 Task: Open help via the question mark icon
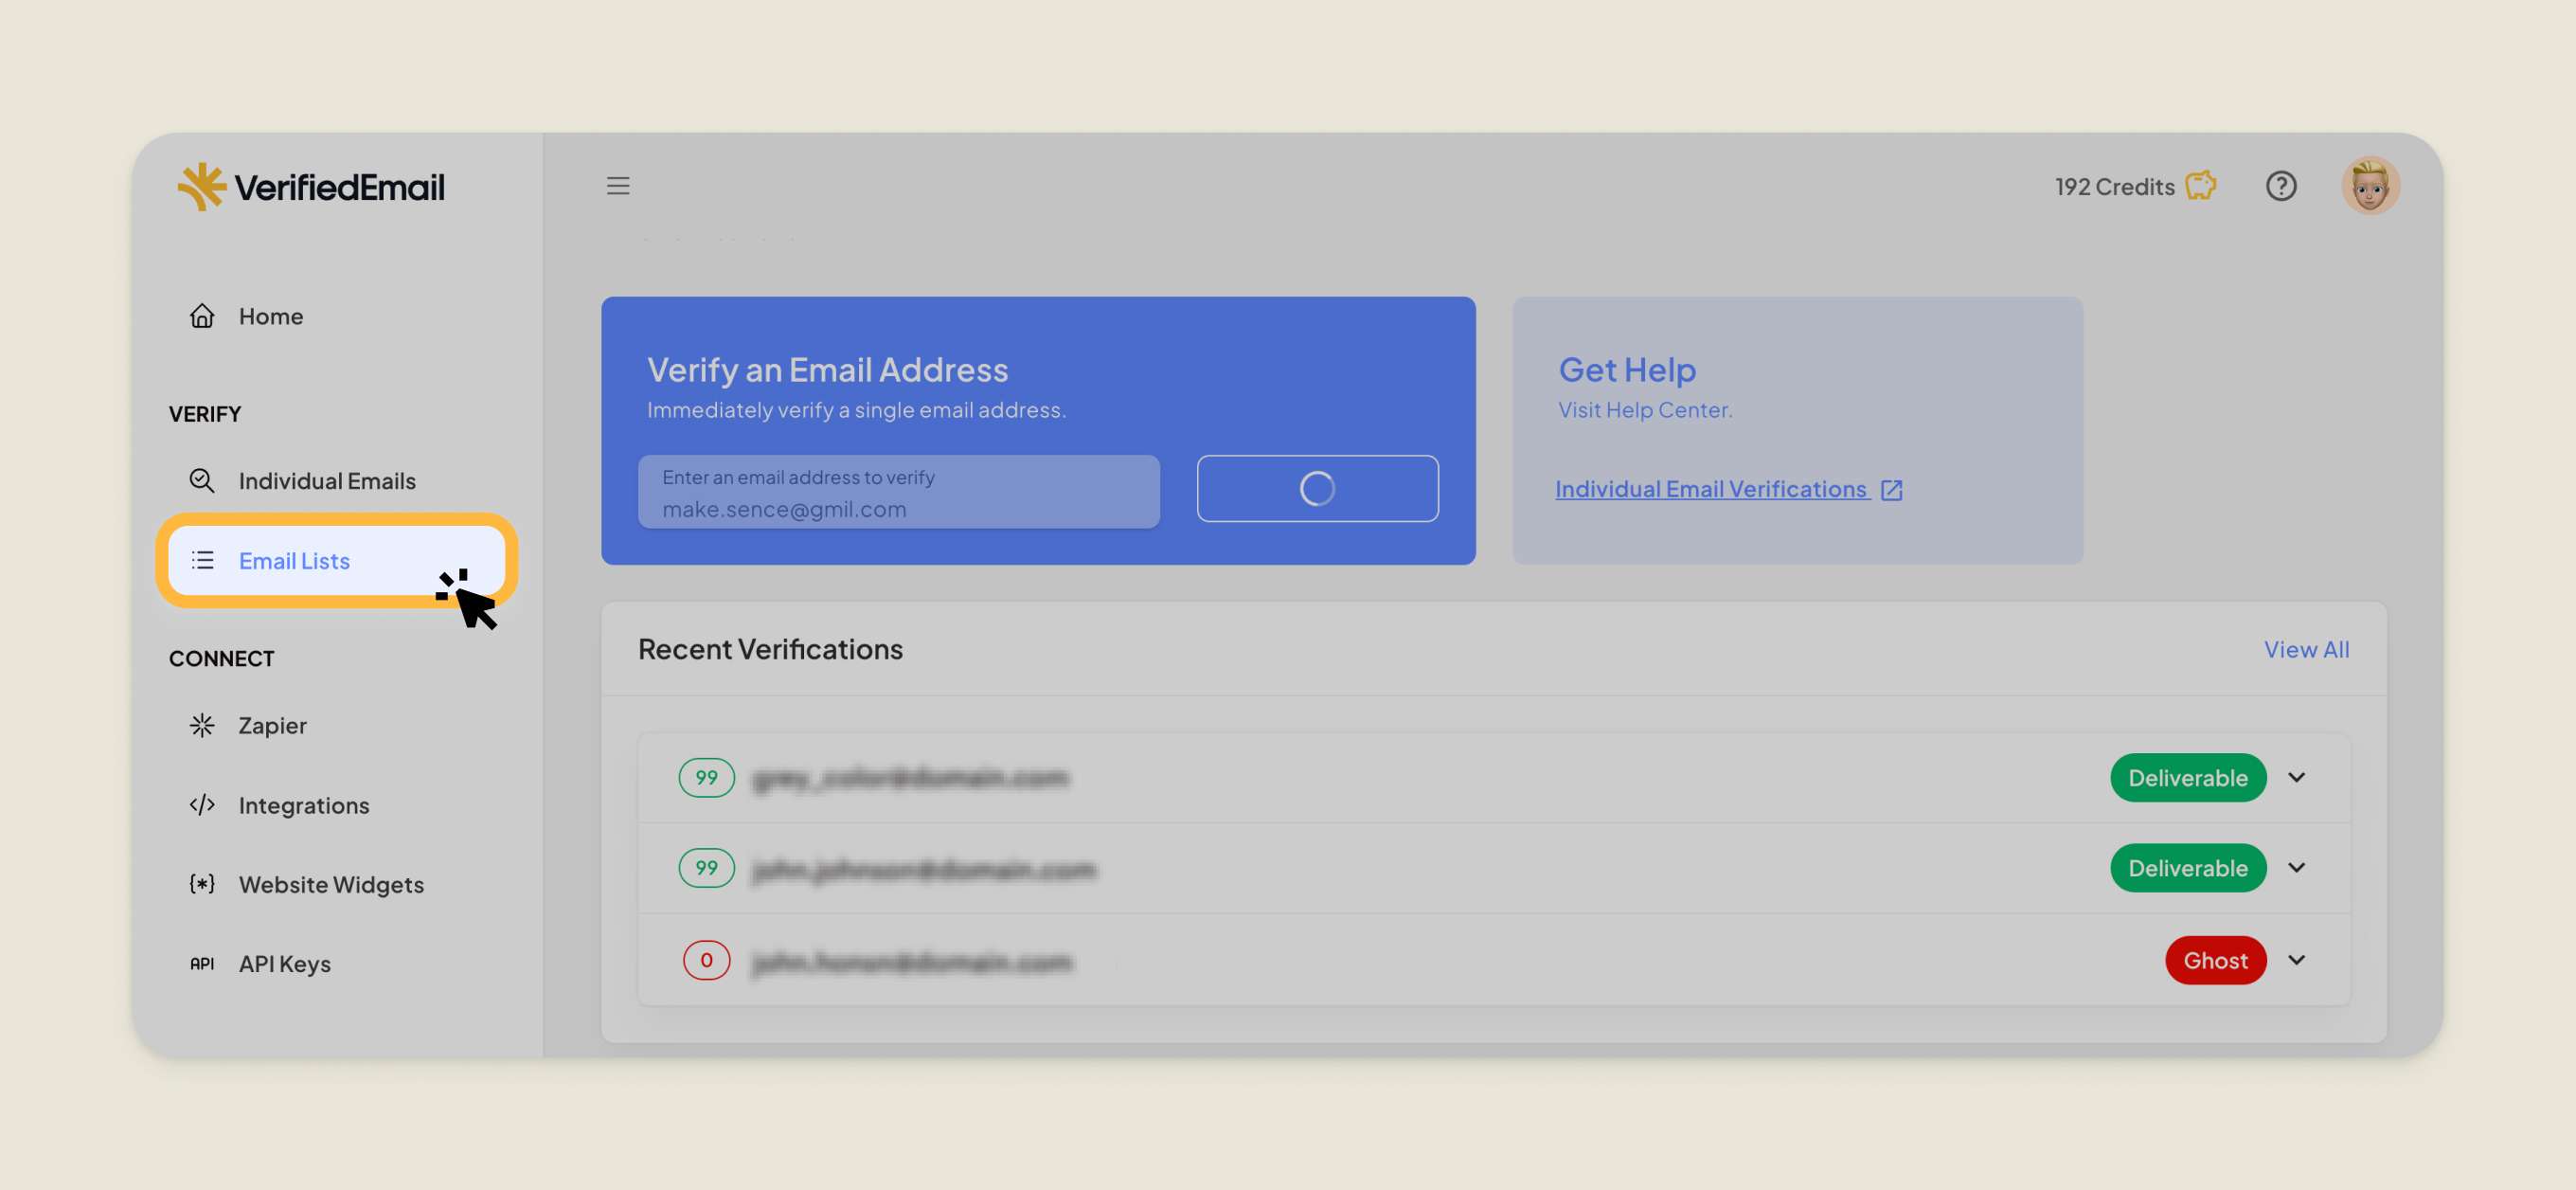(2281, 185)
